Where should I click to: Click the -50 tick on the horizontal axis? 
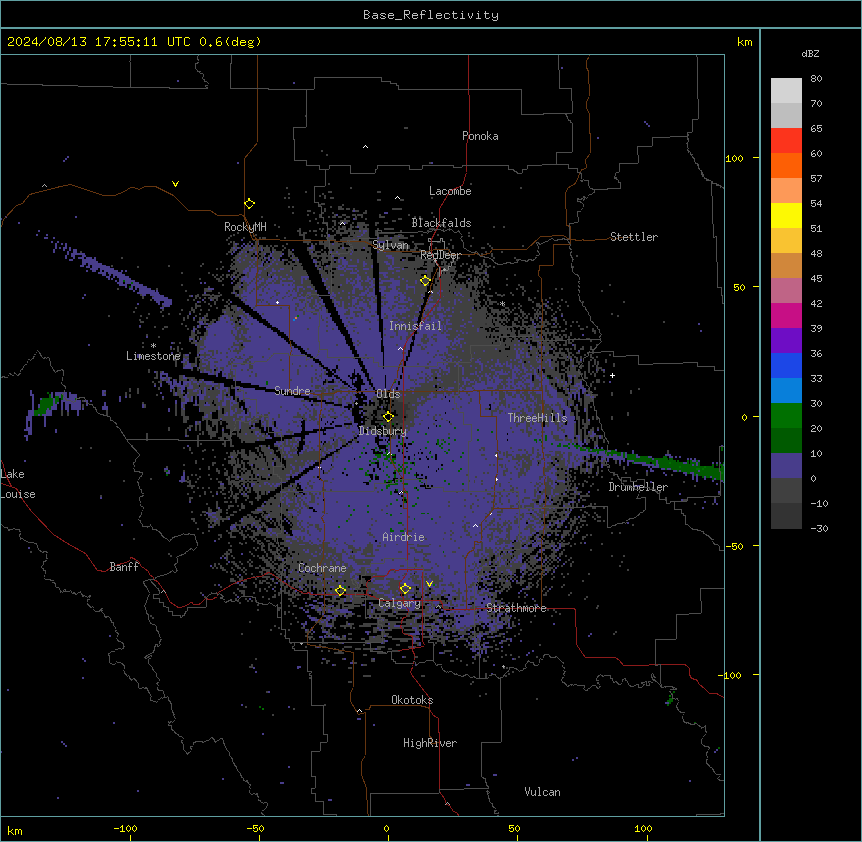coord(255,828)
